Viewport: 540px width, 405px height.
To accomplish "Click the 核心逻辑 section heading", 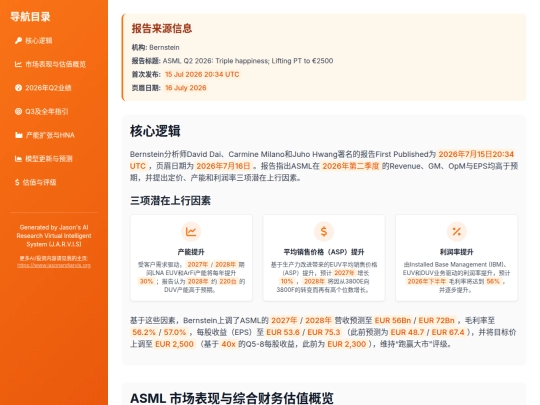I will (155, 131).
